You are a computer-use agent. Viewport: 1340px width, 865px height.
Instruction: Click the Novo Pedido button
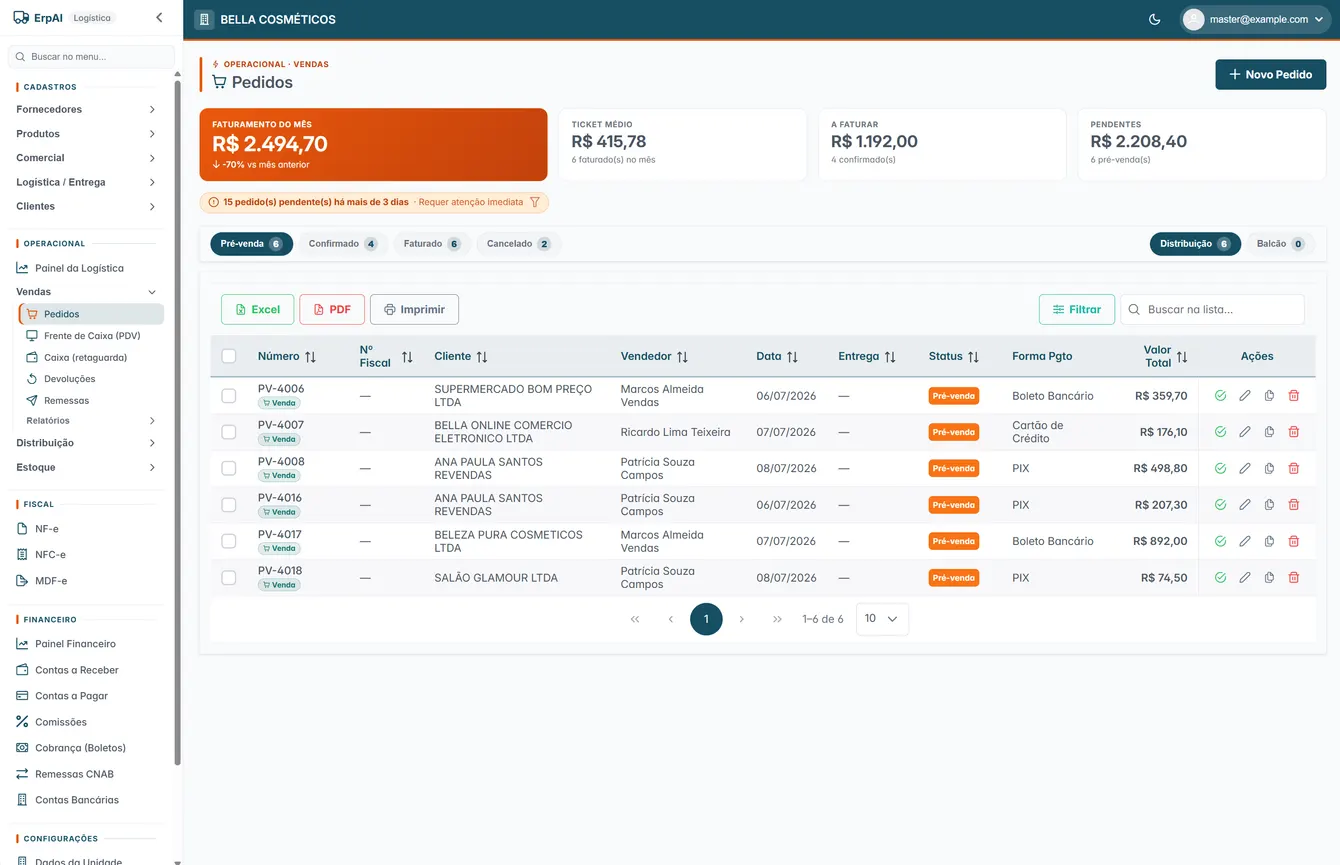(x=1271, y=74)
